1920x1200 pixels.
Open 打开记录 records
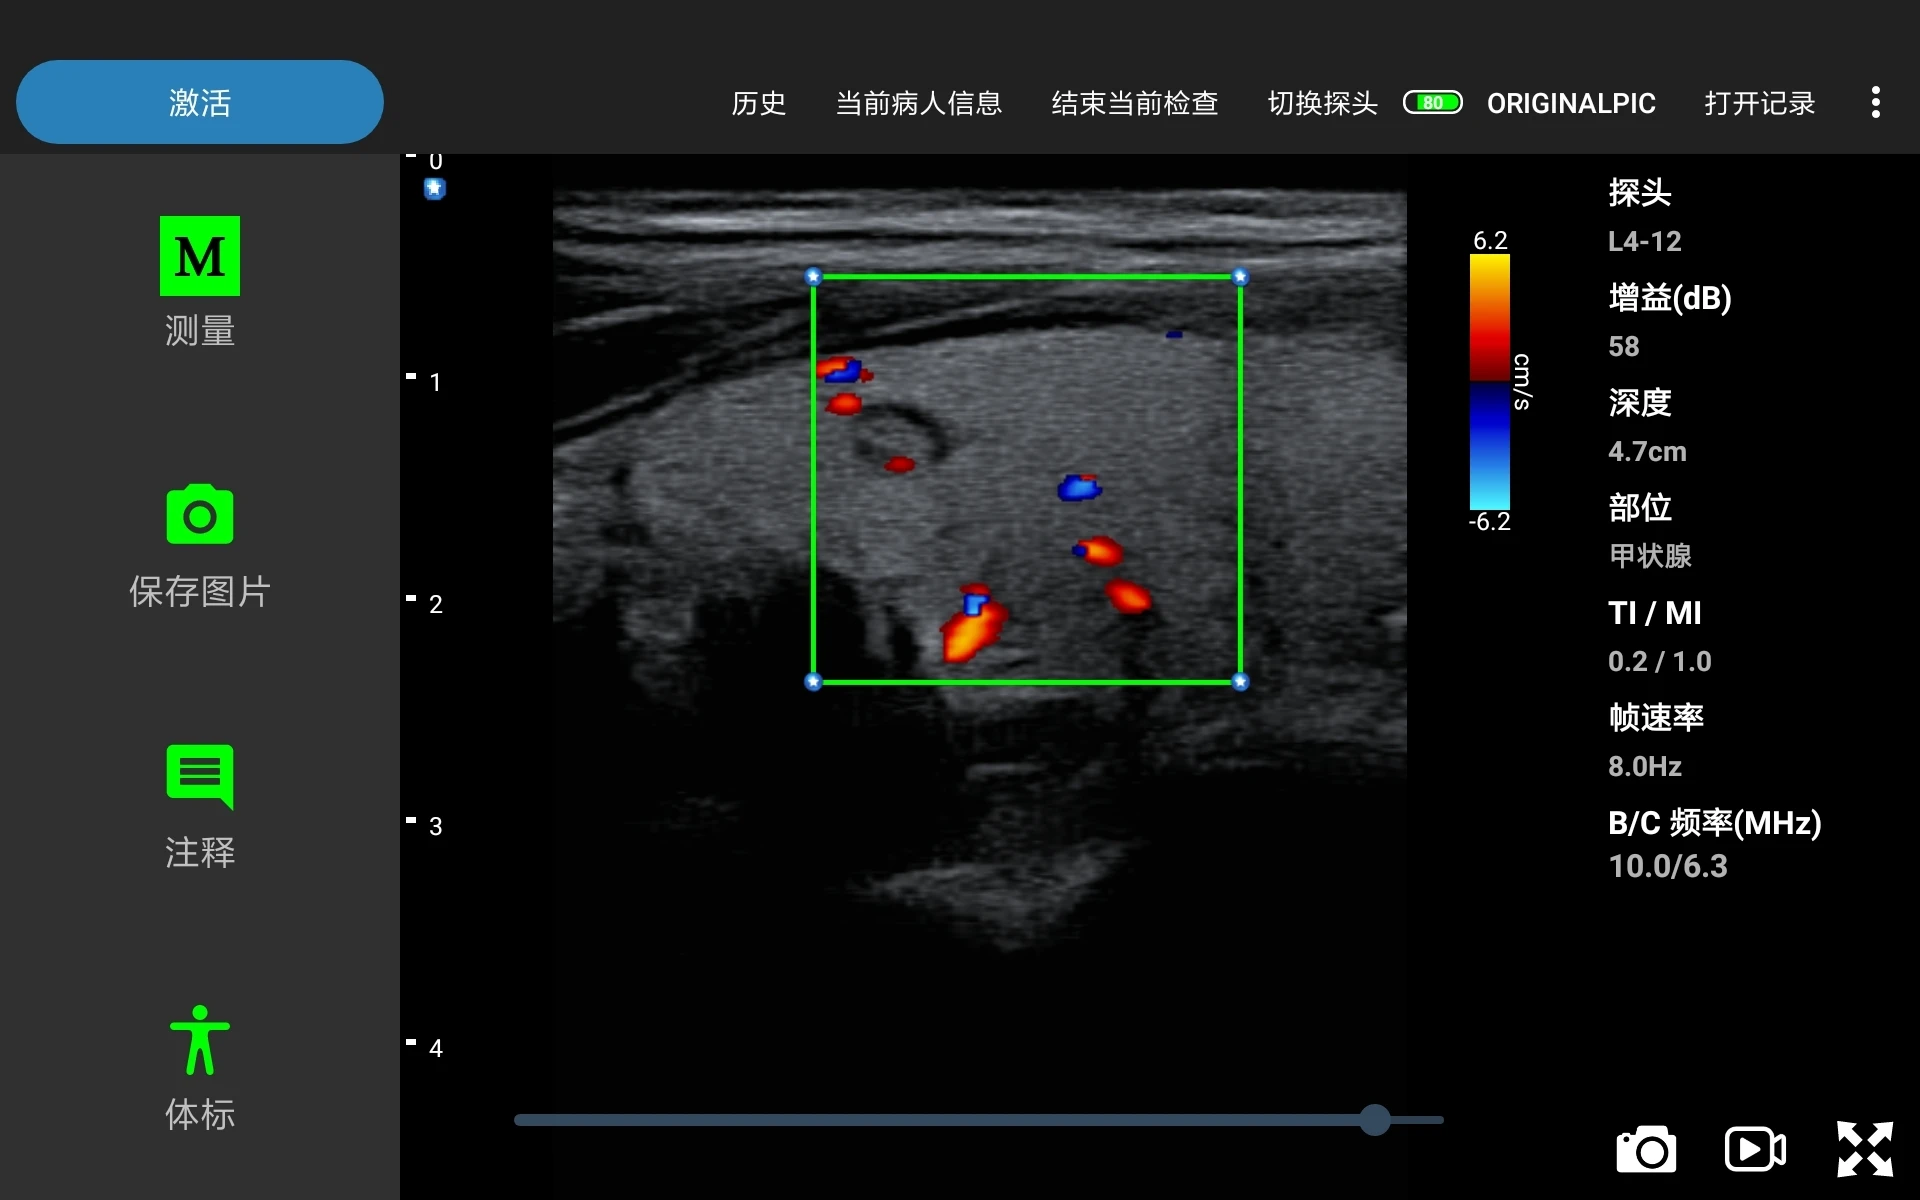1759,103
